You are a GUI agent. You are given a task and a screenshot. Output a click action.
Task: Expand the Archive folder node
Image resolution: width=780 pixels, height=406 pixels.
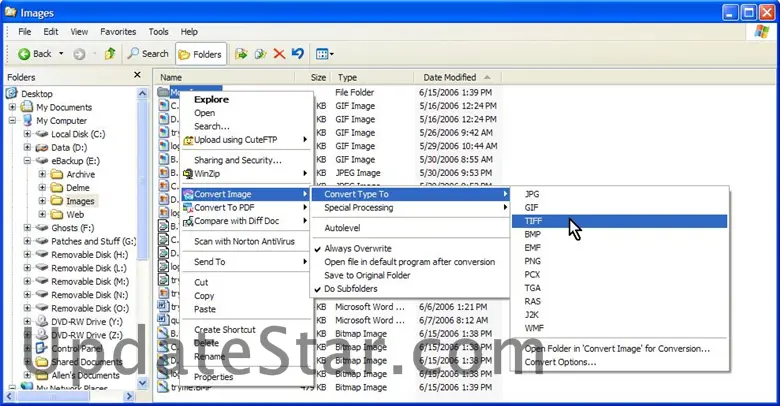42,174
